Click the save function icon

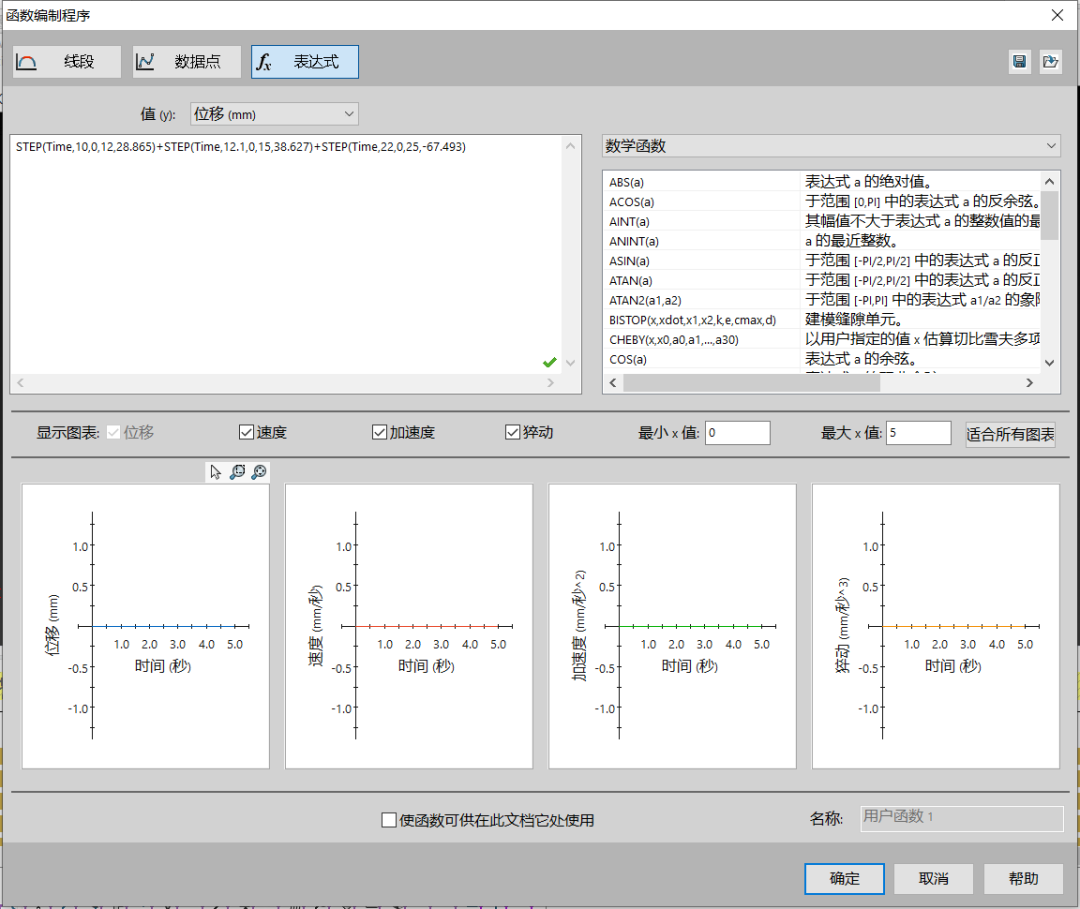[1019, 62]
